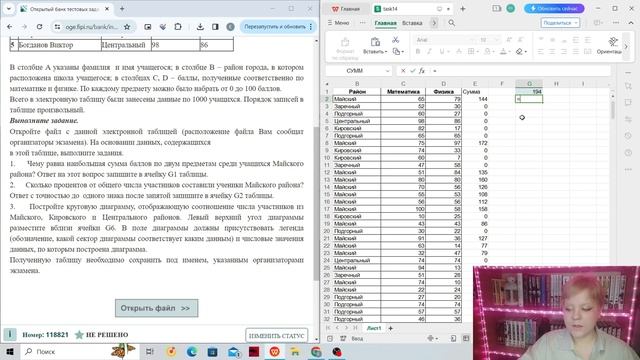
Task: Click the font color A icon
Action: [503, 51]
